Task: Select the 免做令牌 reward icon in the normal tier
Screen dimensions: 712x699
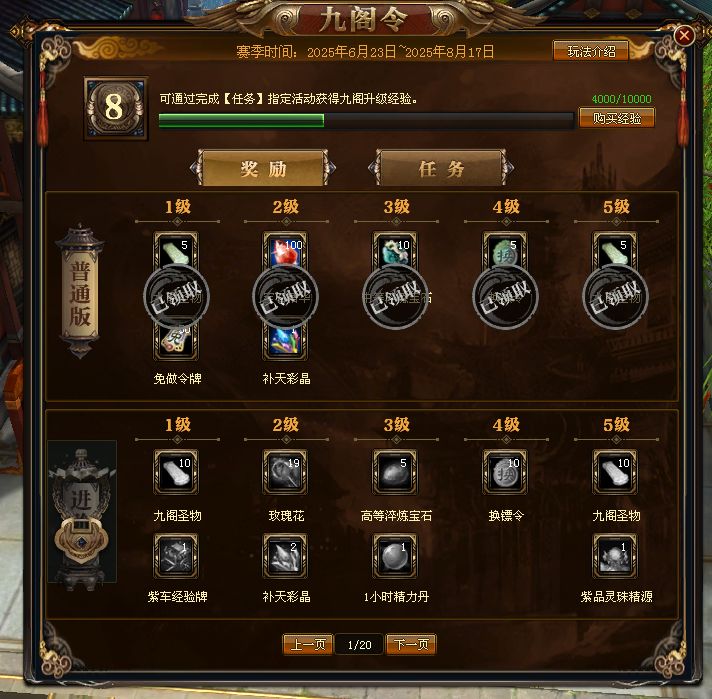Action: point(176,340)
